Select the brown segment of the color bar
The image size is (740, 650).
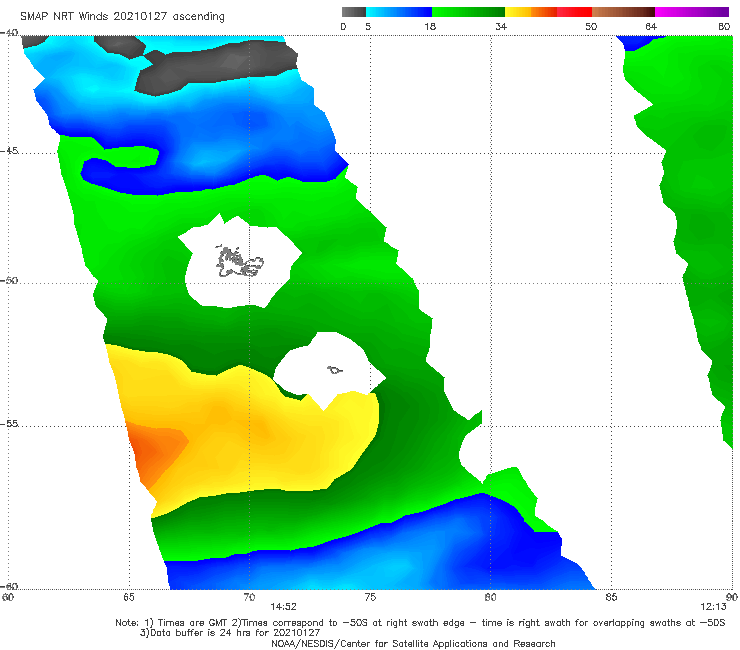click(623, 12)
